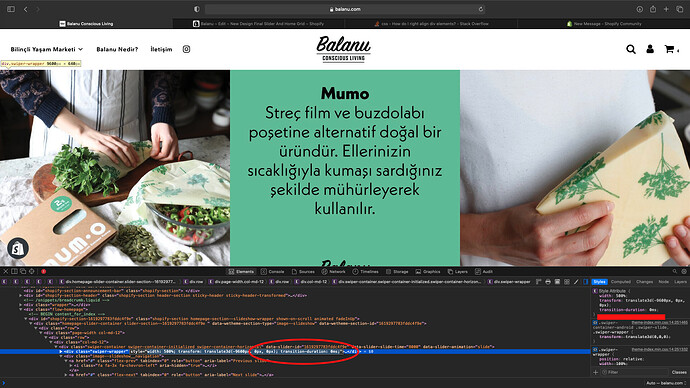Switch to Computed sidebar tab
Viewport: 690px width, 388px height.
[620, 282]
